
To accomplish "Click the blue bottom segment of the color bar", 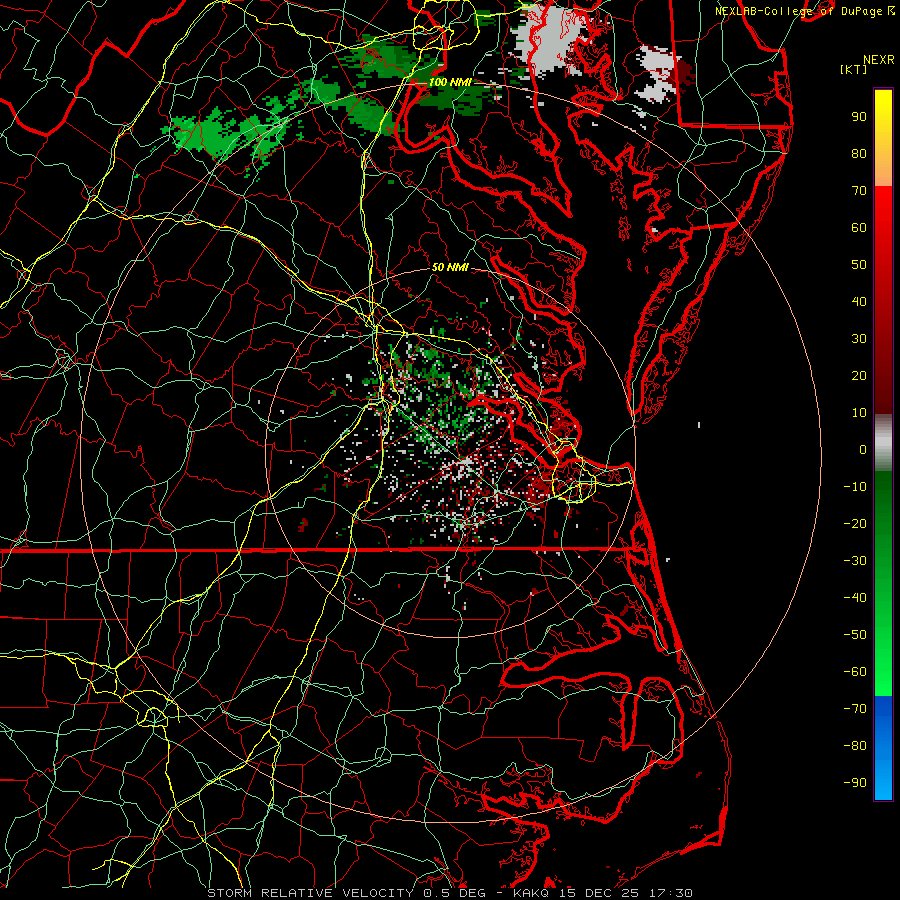I will point(883,748).
